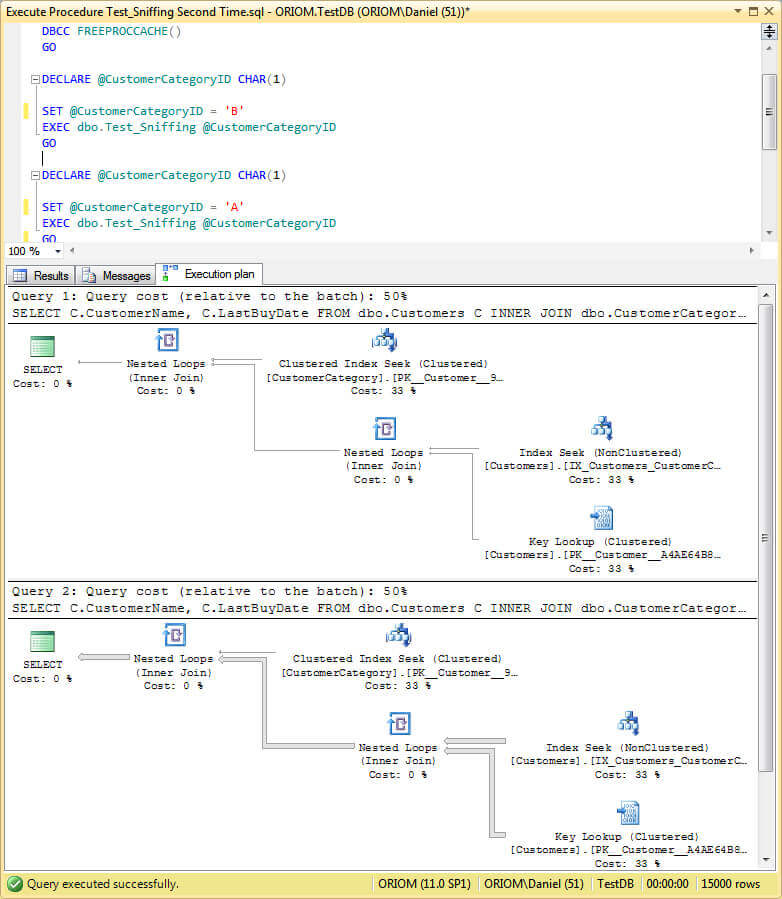Screen dimensions: 782x899
Task: Click the Query 1 SELECT statement text
Action: coord(379,313)
